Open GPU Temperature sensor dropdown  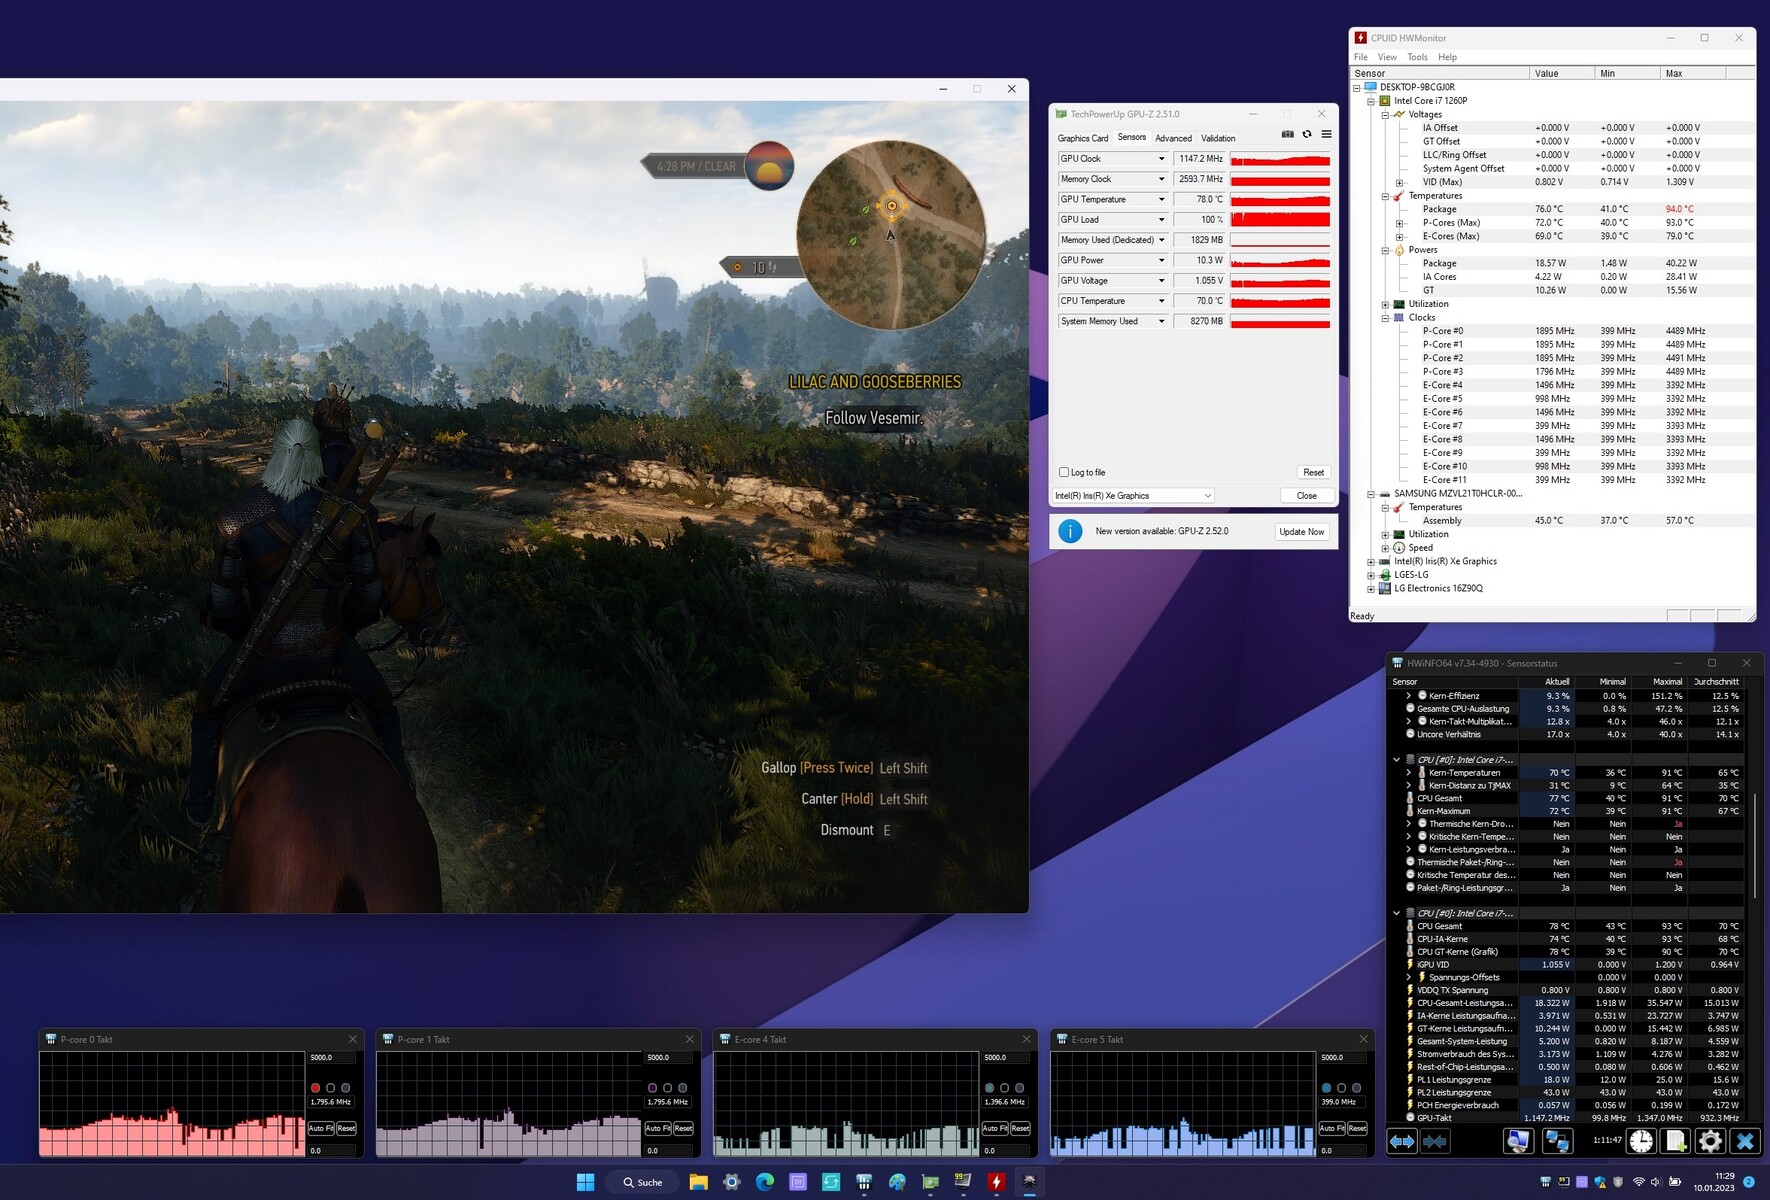coord(1161,199)
